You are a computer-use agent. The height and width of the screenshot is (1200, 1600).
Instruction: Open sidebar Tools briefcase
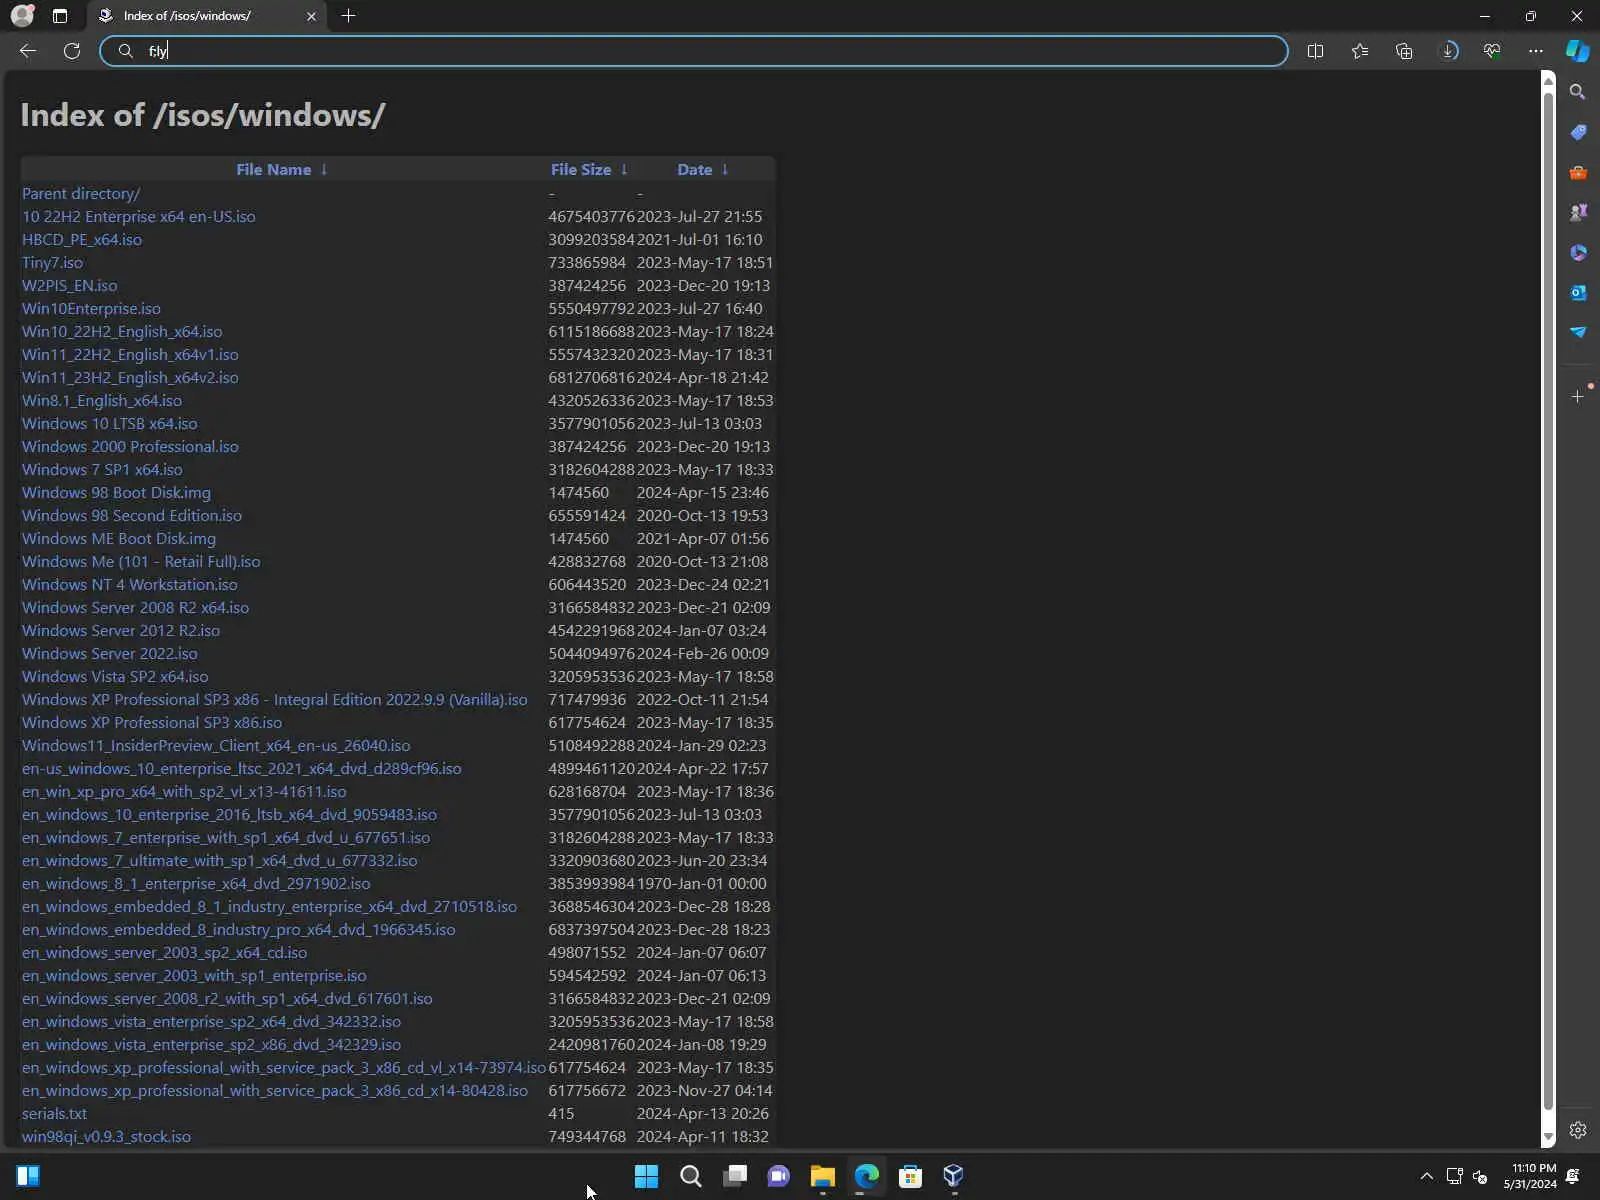(x=1578, y=172)
